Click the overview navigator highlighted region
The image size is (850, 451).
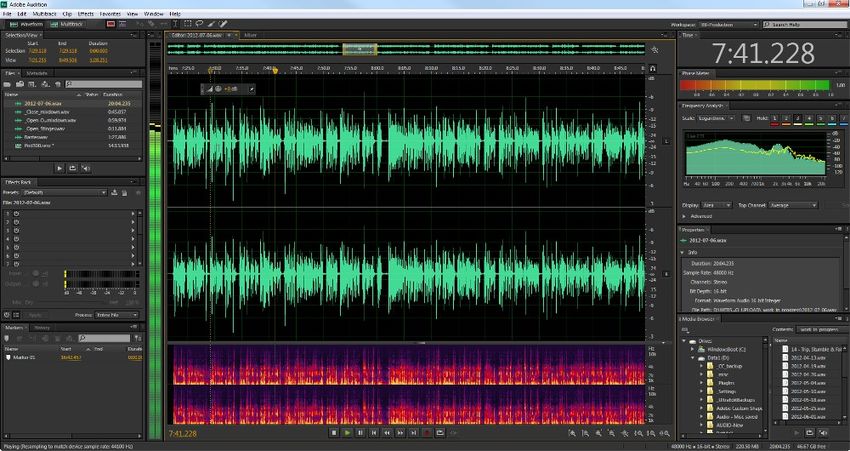(x=359, y=49)
